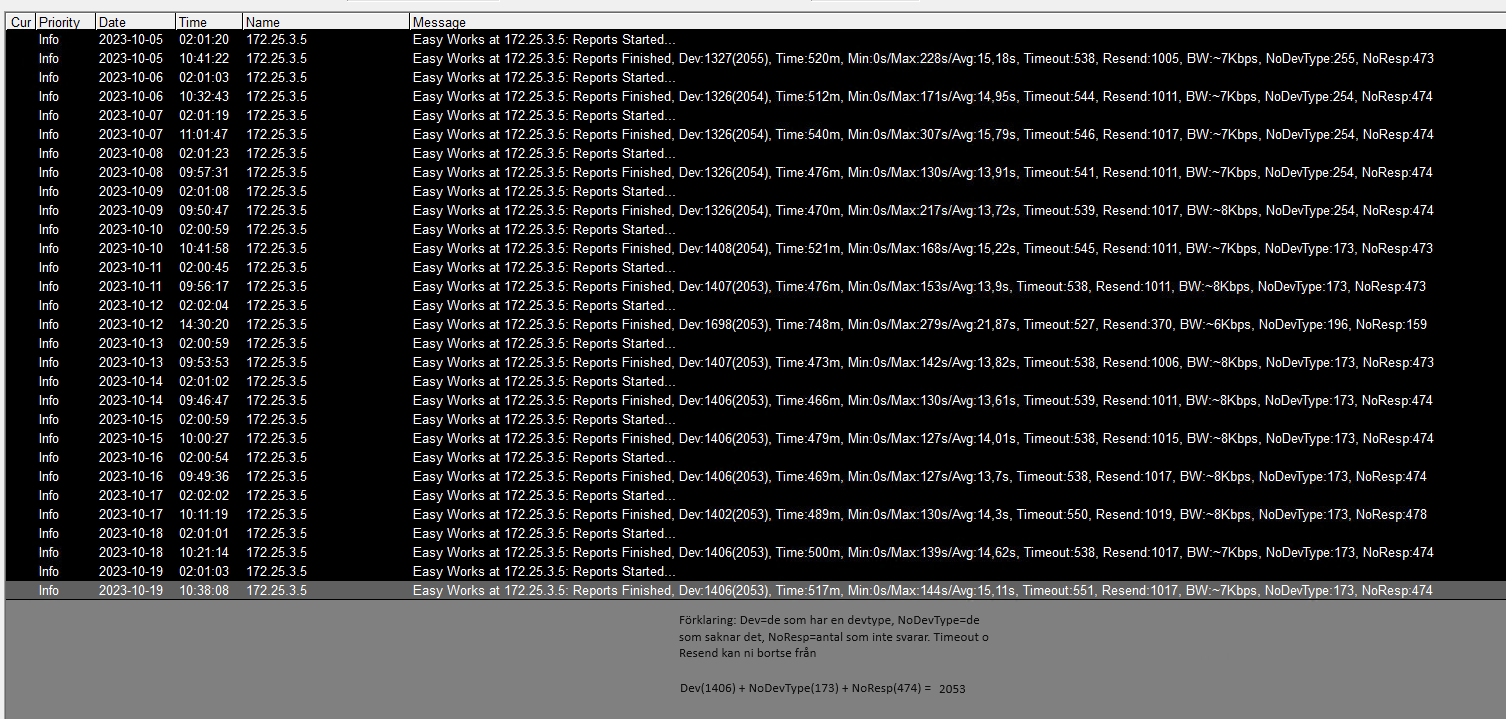
Task: Select highlighted row timed 10:38:08
Action: pos(755,591)
